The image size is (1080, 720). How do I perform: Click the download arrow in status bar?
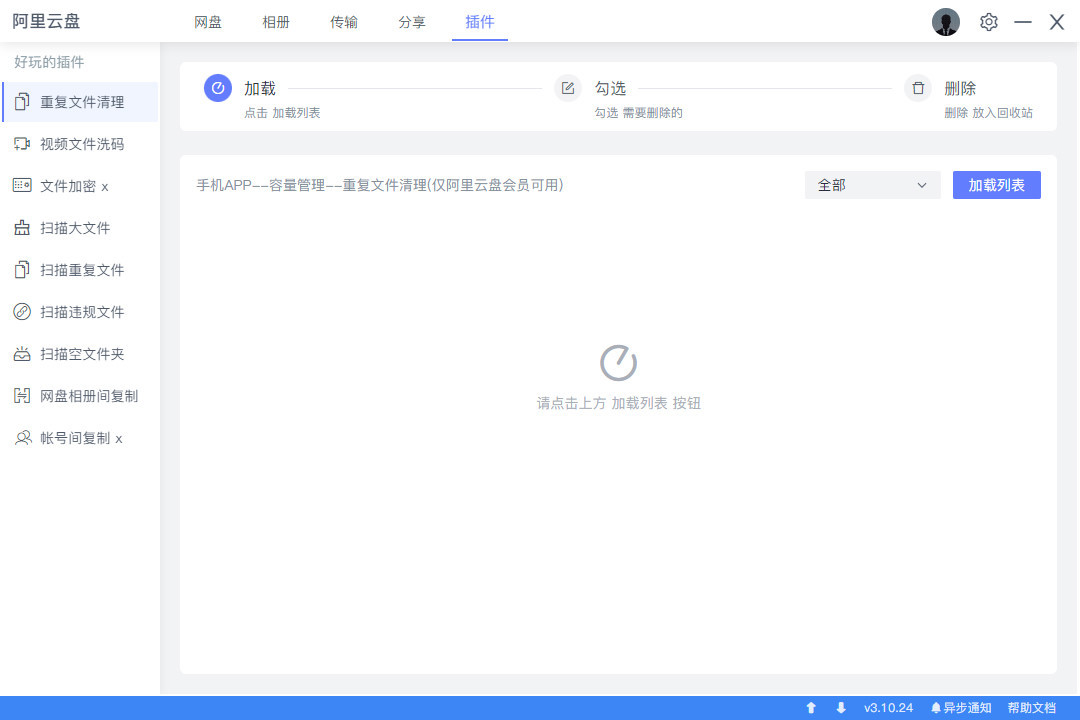coord(841,708)
